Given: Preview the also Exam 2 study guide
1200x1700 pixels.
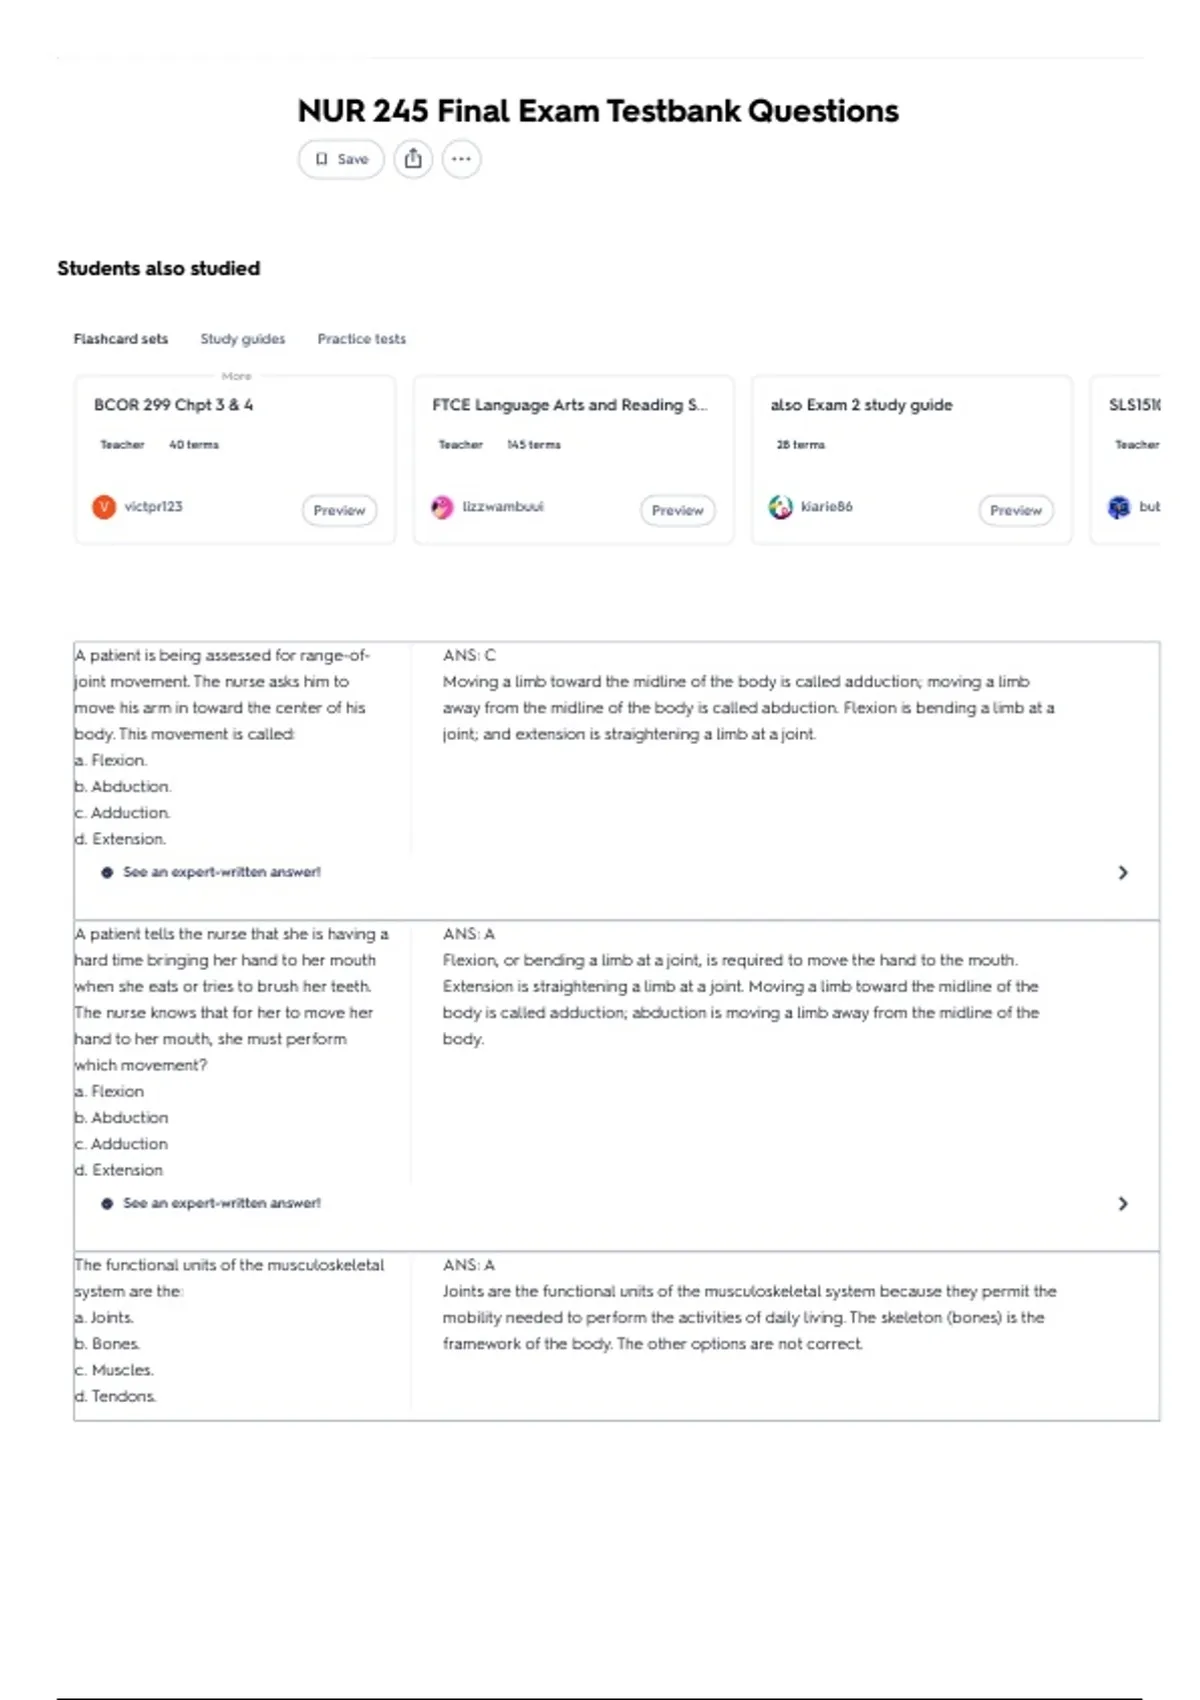Looking at the screenshot, I should [1016, 510].
